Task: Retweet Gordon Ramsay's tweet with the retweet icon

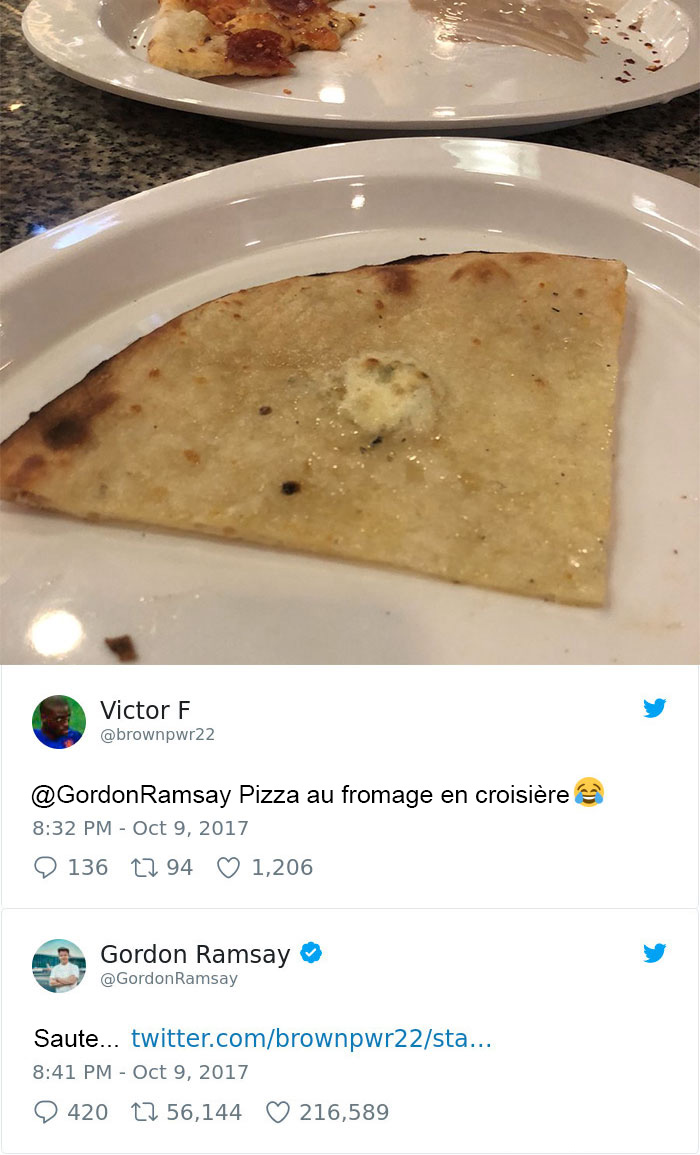Action: click(x=144, y=1112)
